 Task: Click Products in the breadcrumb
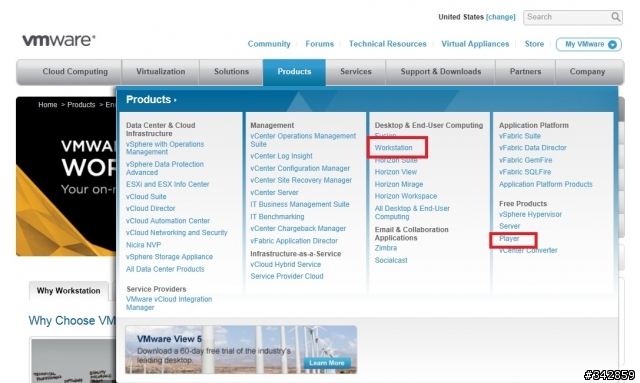[81, 105]
